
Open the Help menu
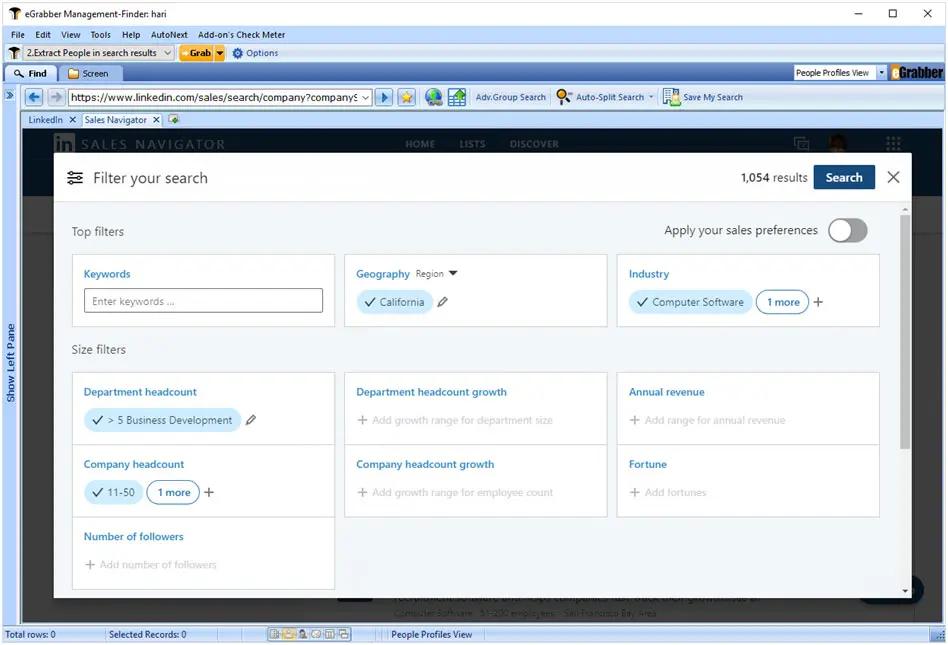coord(131,34)
